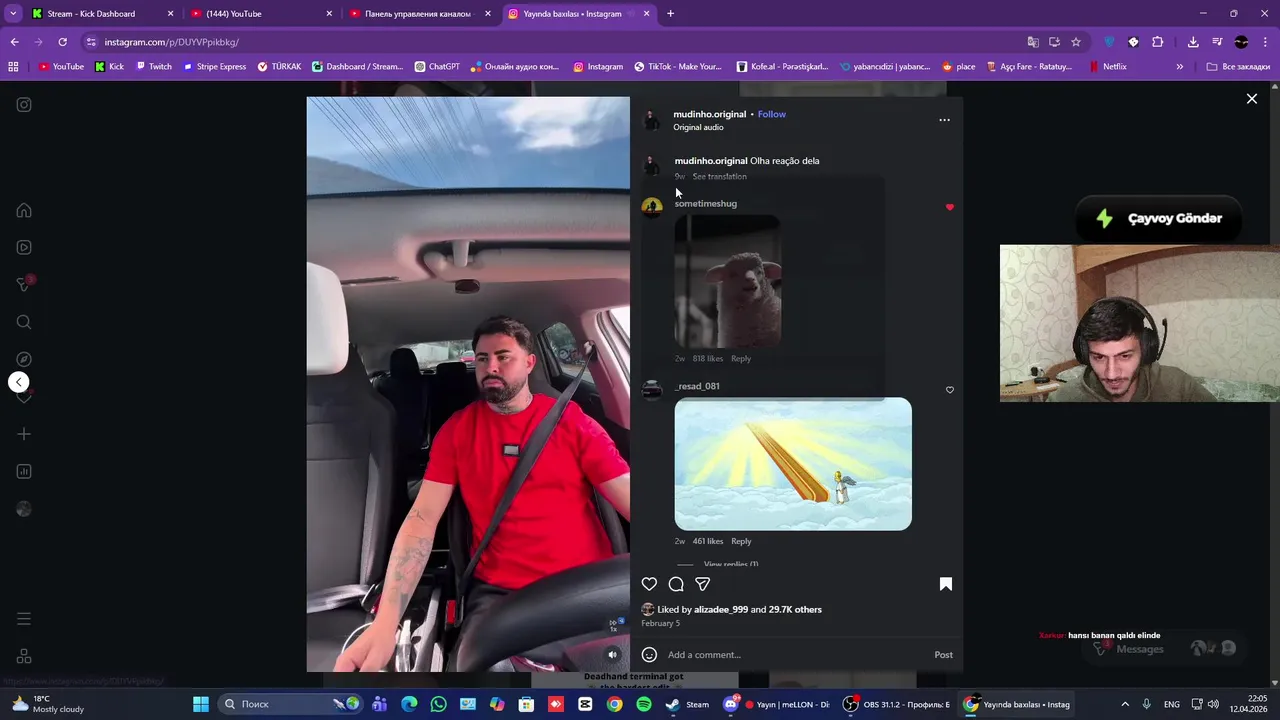Go to previous post with left arrow
This screenshot has width=1280, height=720.
[x=18, y=382]
